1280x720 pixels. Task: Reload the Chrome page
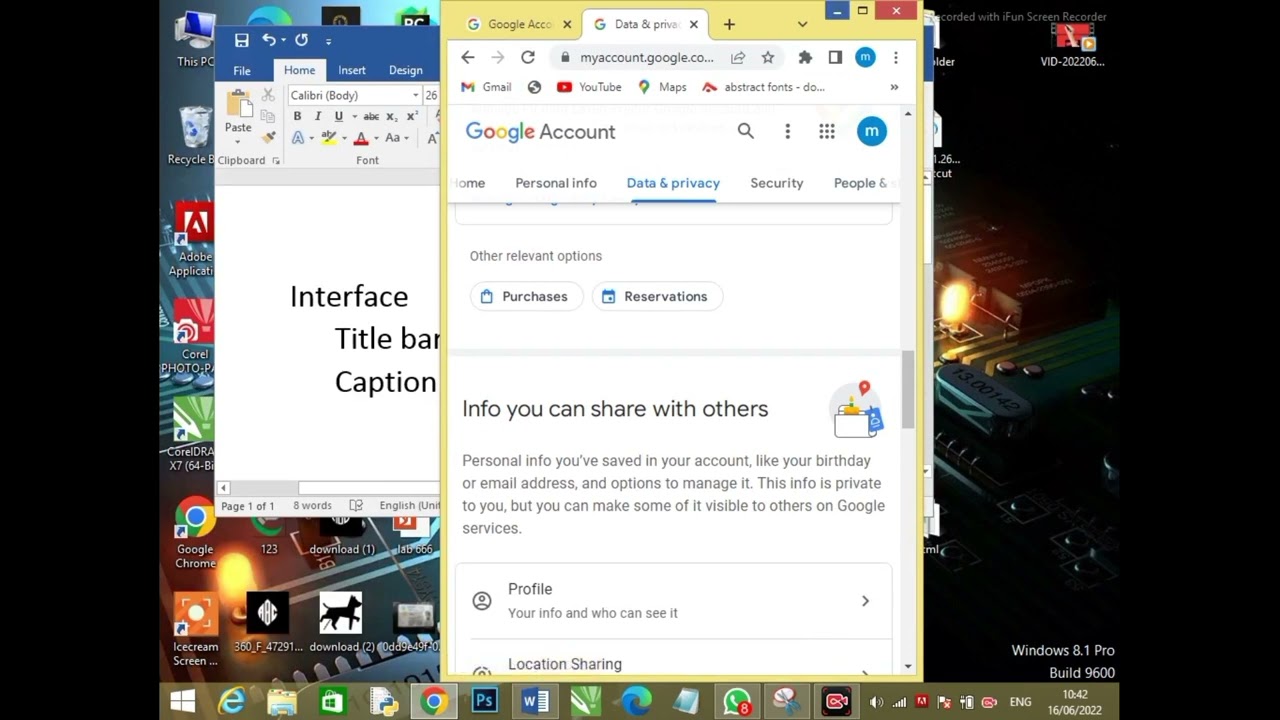click(x=528, y=57)
